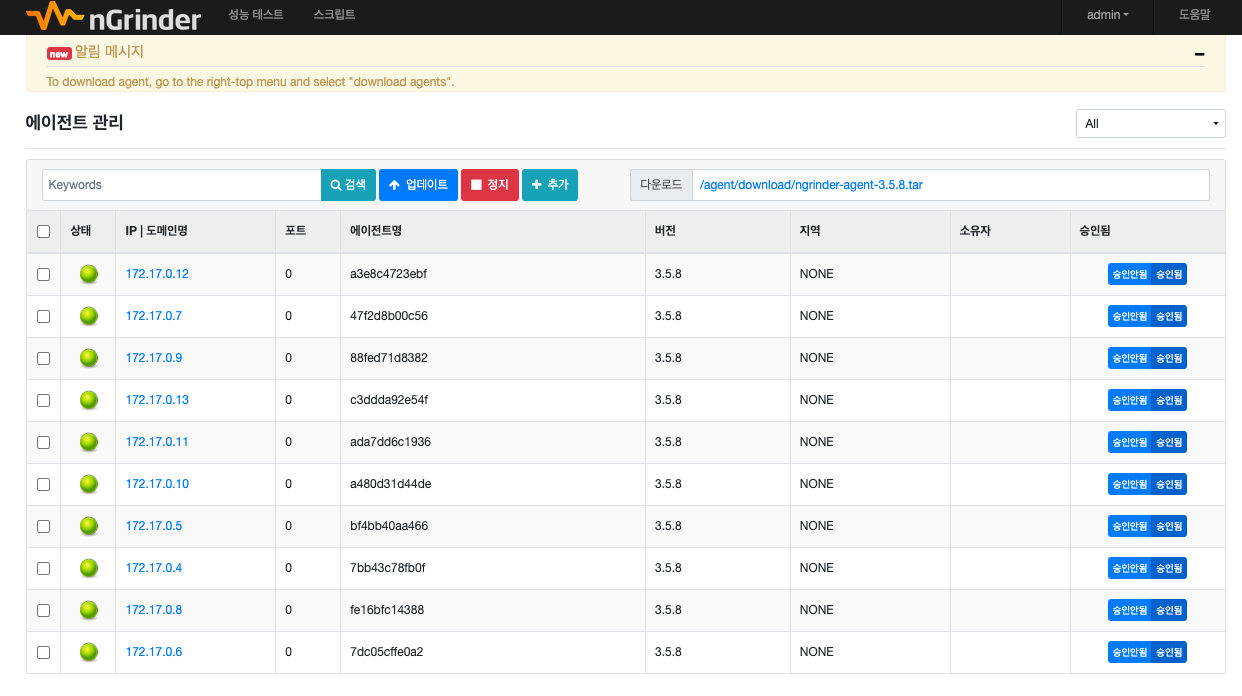Collapse the 알림 메시지 panel with minus icon
The image size is (1242, 696).
pyautogui.click(x=1199, y=55)
